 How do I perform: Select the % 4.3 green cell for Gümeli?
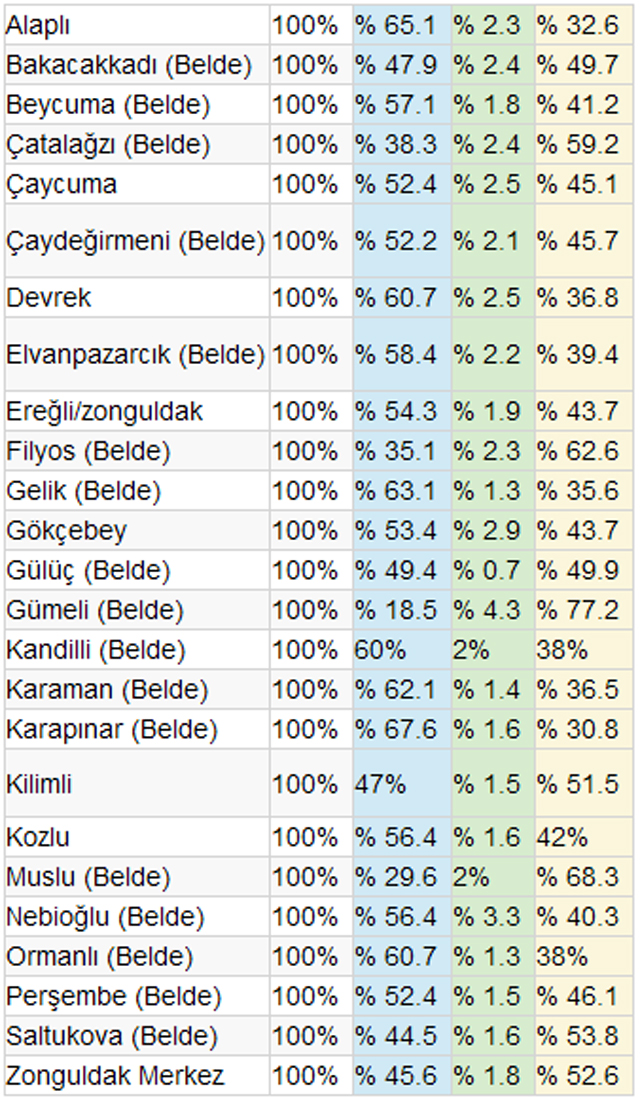point(493,610)
